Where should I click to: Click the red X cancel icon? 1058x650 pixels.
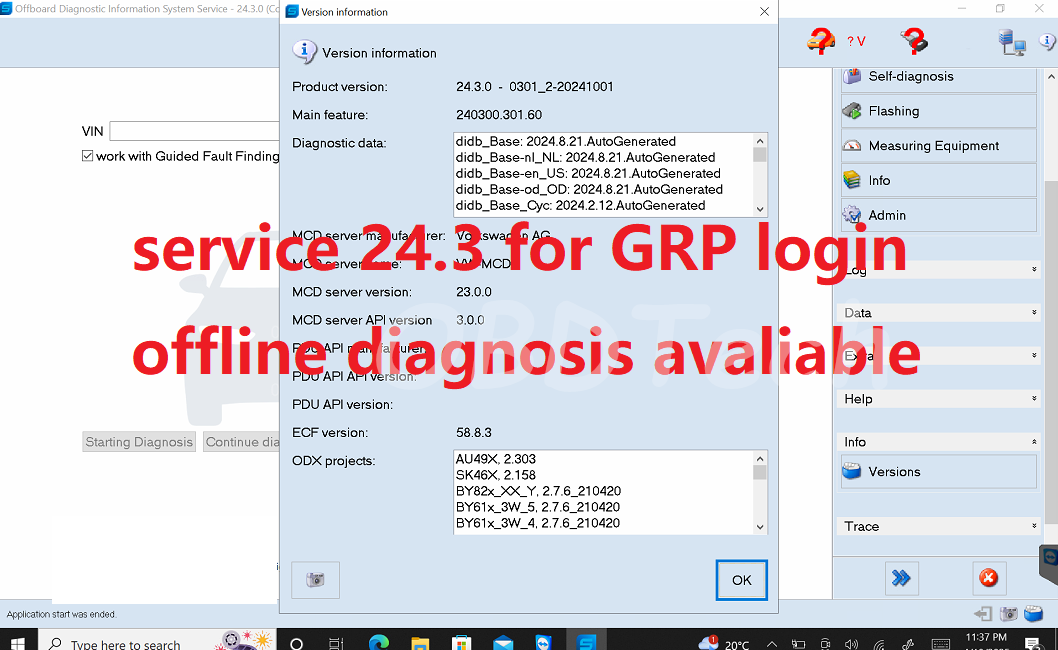tap(989, 578)
